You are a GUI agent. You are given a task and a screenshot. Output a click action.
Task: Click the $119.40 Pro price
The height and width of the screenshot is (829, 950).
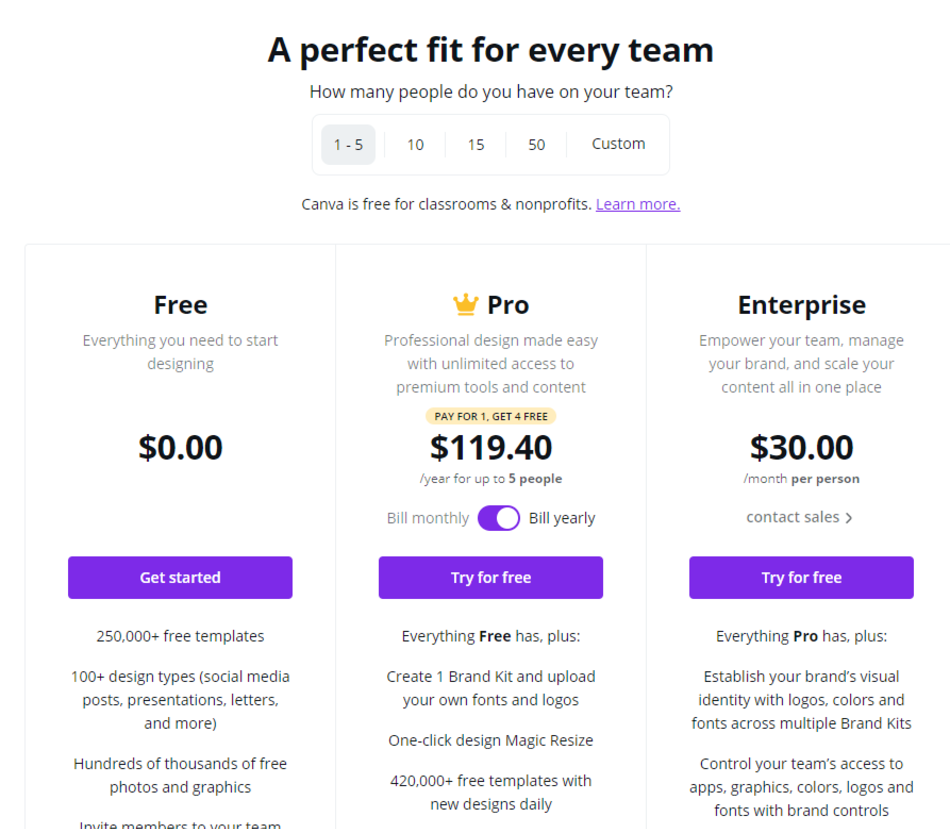click(x=491, y=447)
